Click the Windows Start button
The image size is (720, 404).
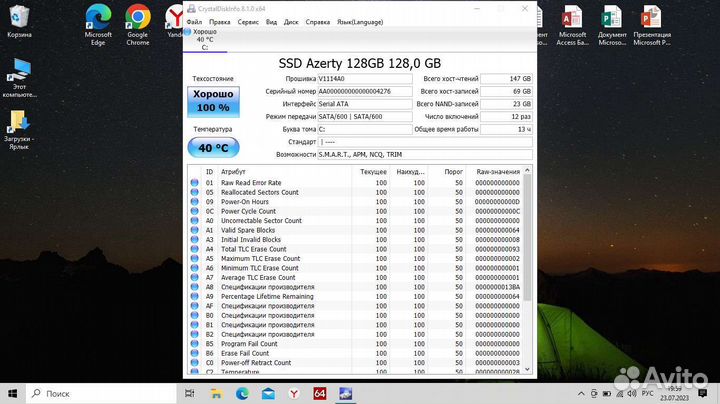pyautogui.click(x=11, y=392)
